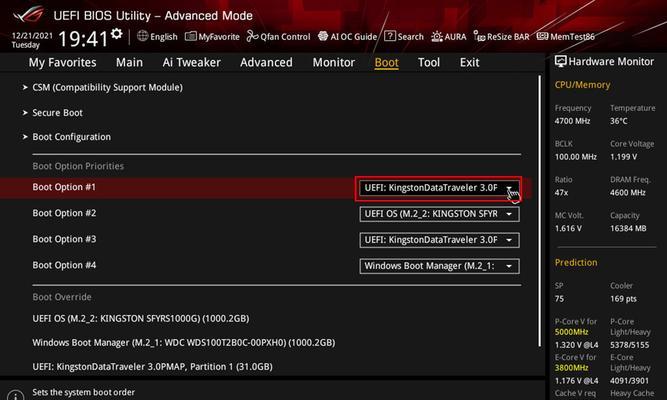Click the 1.616 V MC Volt value

click(568, 229)
